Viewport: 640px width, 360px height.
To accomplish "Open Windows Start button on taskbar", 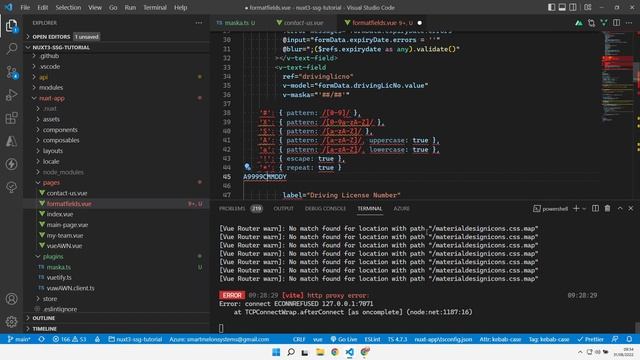I will (x=276, y=352).
